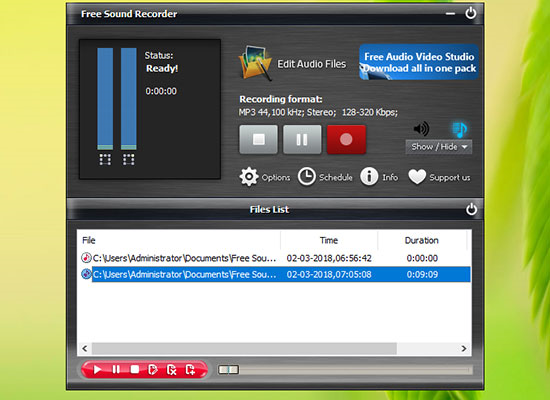Screen dimensions: 550x400
Task: Play the selected file in files list
Action: pos(97,369)
